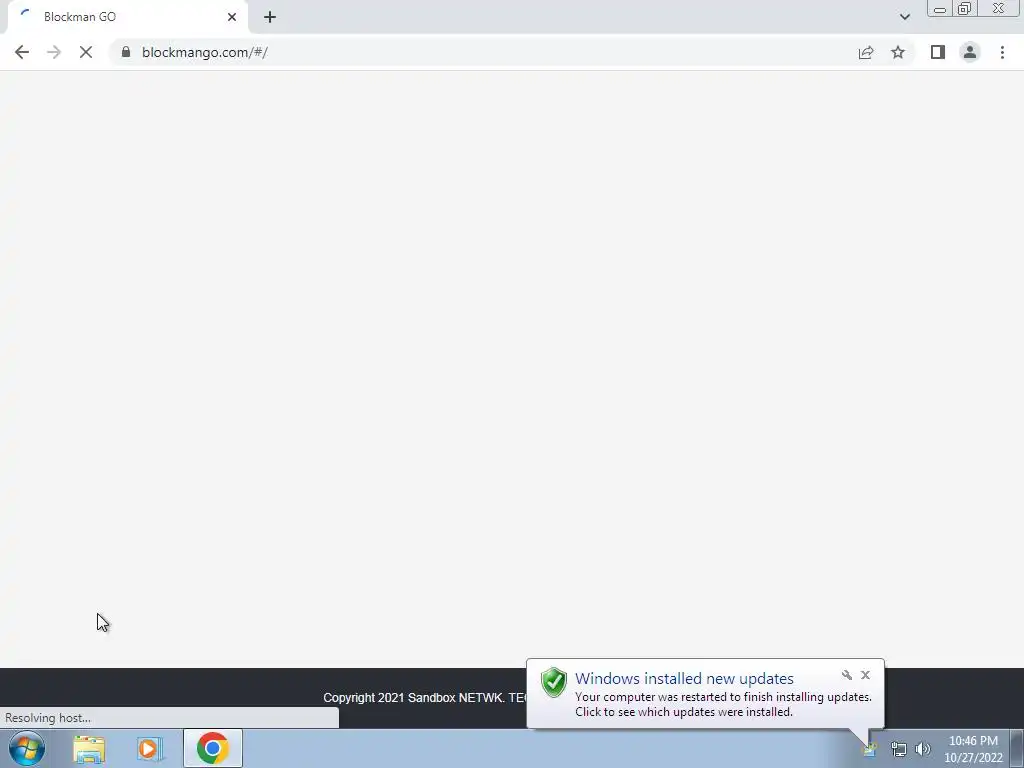
Task: Stop loading the page
Action: coord(86,52)
